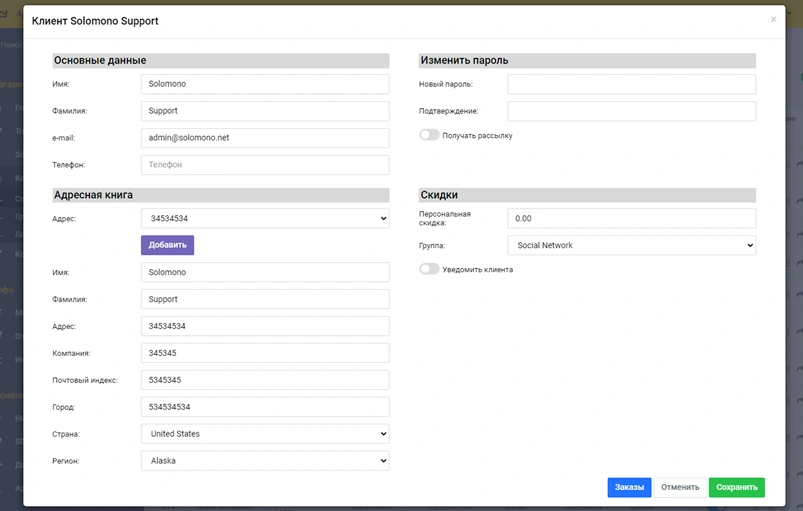Click the Новый пароль input field
Viewport: 803px width, 511px height.
tap(631, 84)
